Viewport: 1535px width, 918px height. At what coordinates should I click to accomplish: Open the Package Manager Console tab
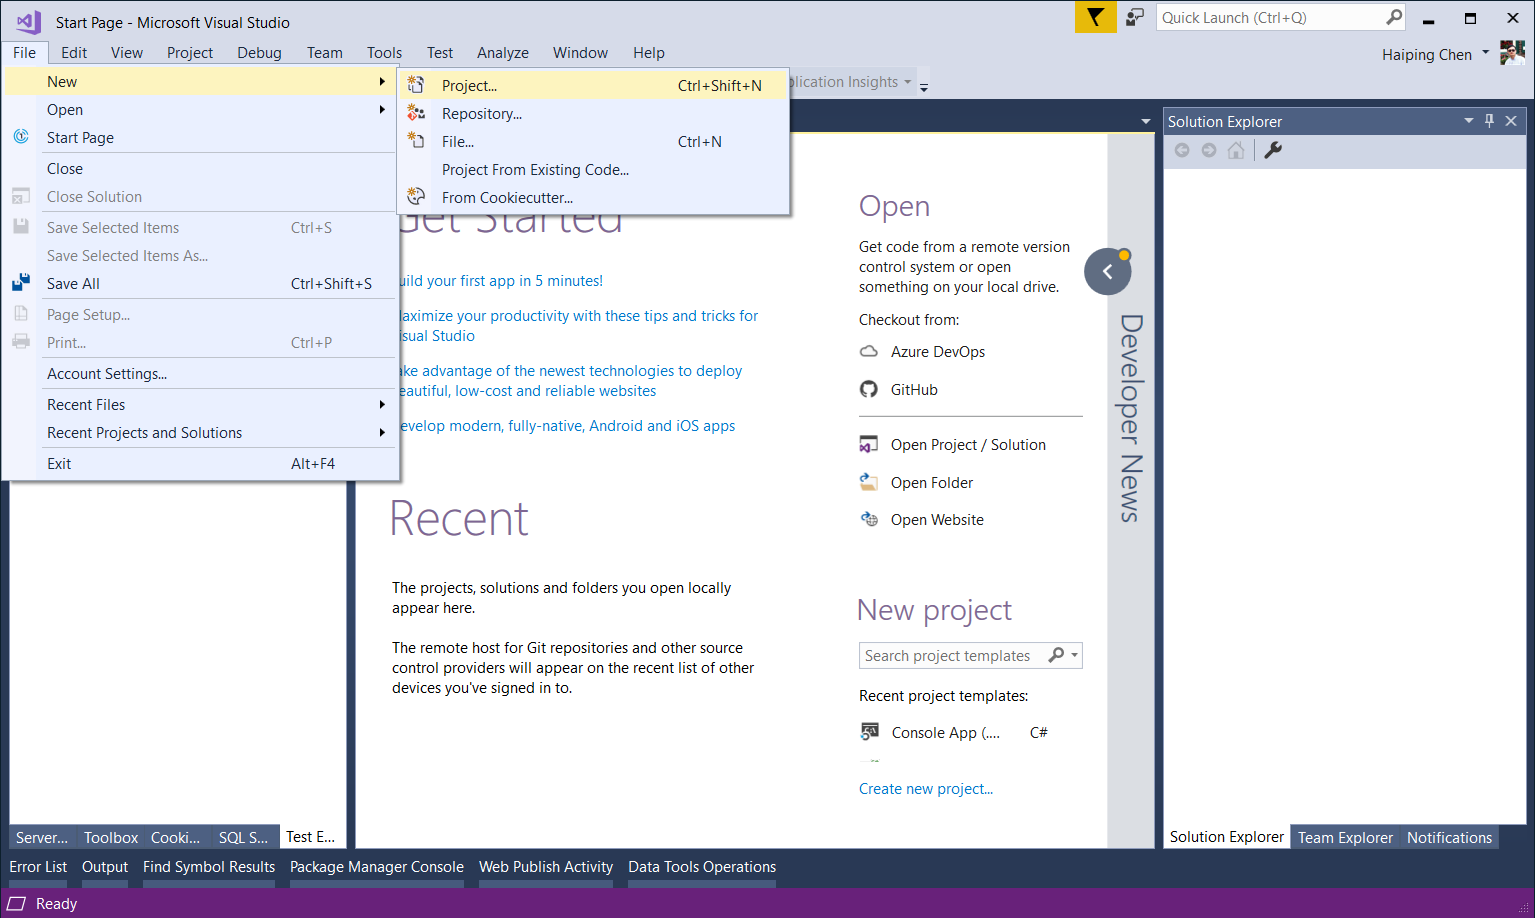tap(376, 867)
